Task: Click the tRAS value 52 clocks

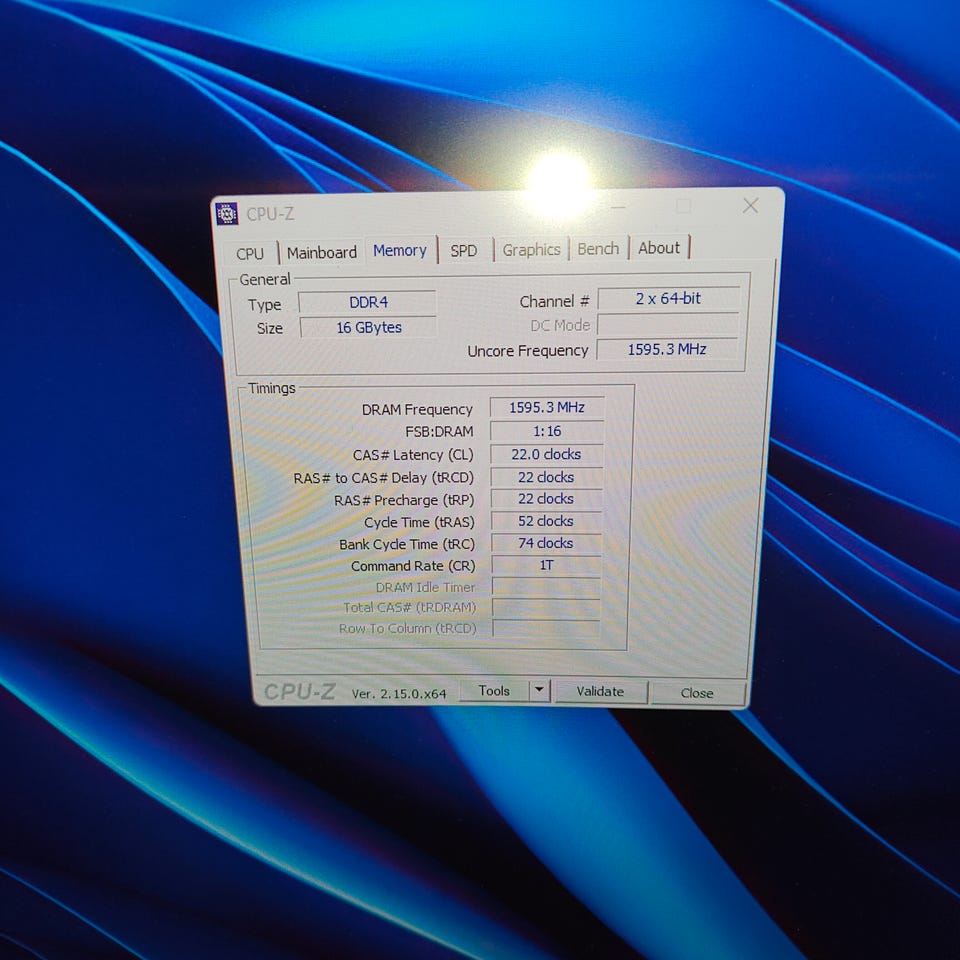Action: pos(546,521)
